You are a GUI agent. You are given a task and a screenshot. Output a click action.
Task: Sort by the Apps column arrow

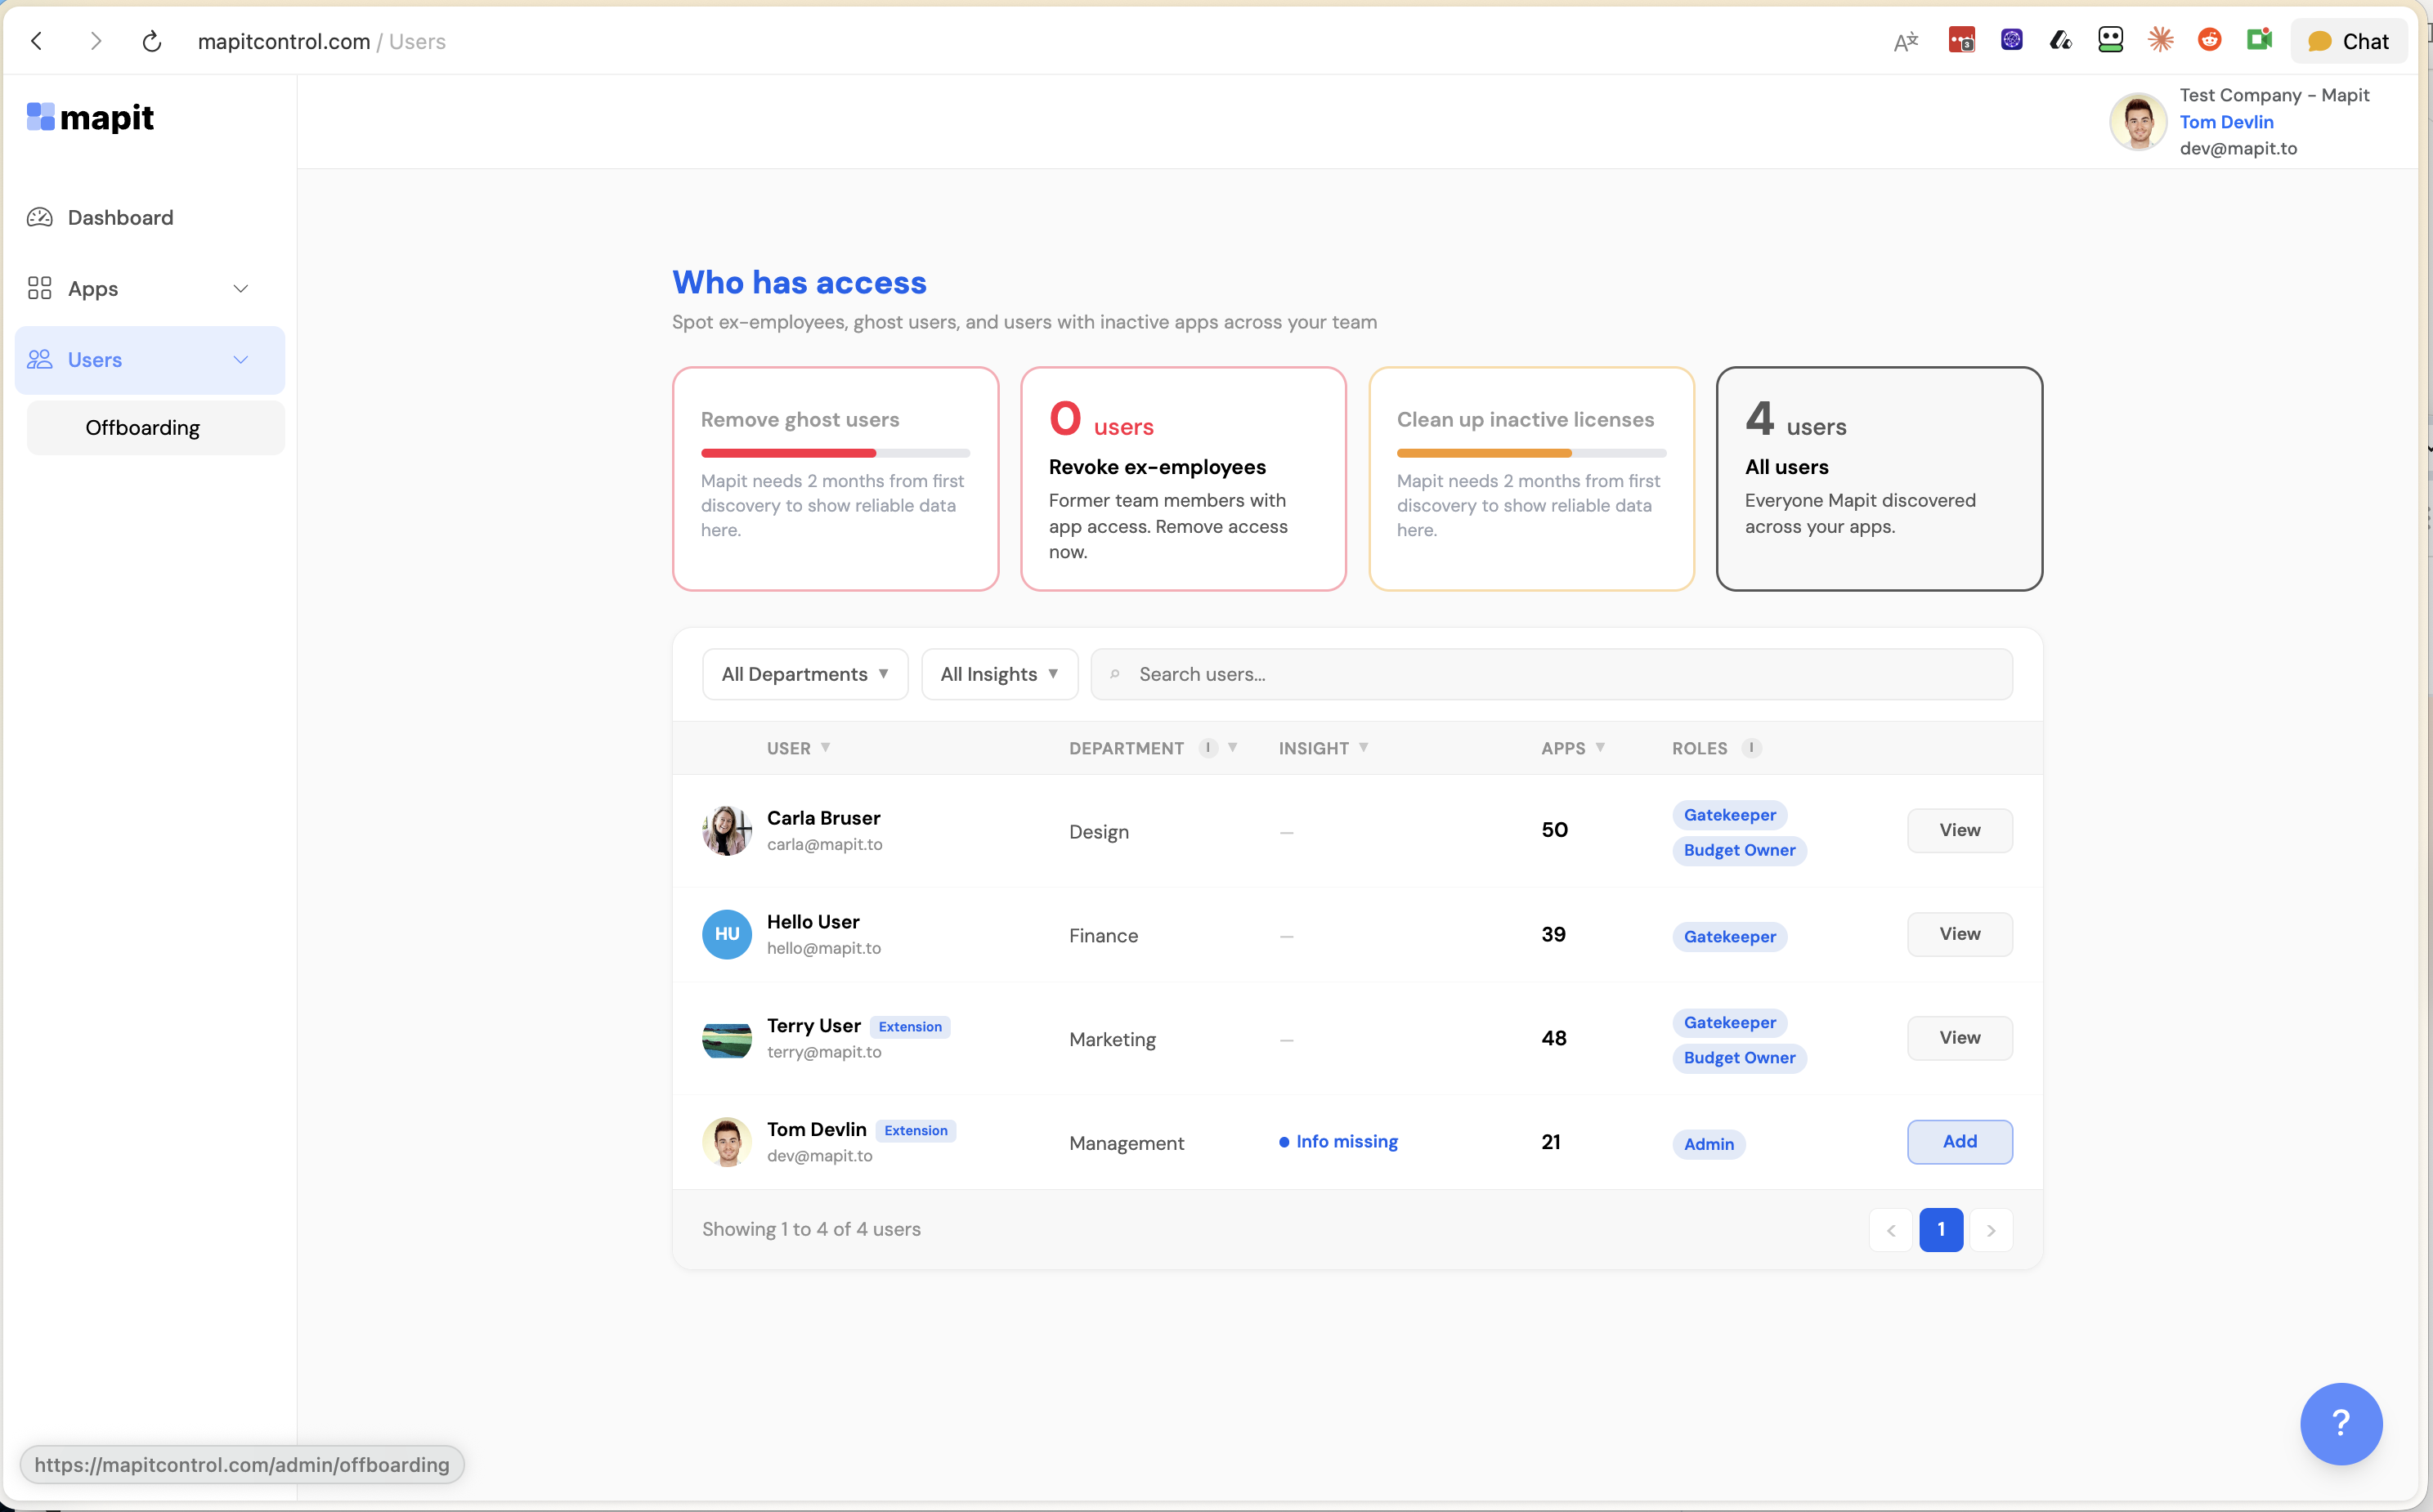pyautogui.click(x=1601, y=747)
